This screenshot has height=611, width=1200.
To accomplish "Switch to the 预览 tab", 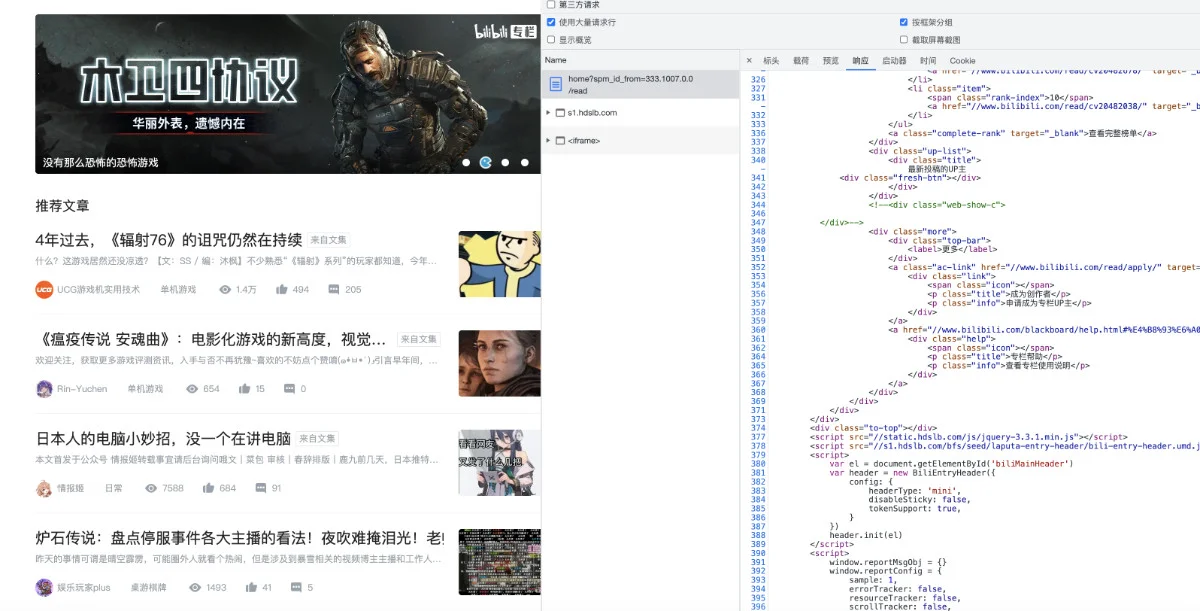I will point(831,61).
